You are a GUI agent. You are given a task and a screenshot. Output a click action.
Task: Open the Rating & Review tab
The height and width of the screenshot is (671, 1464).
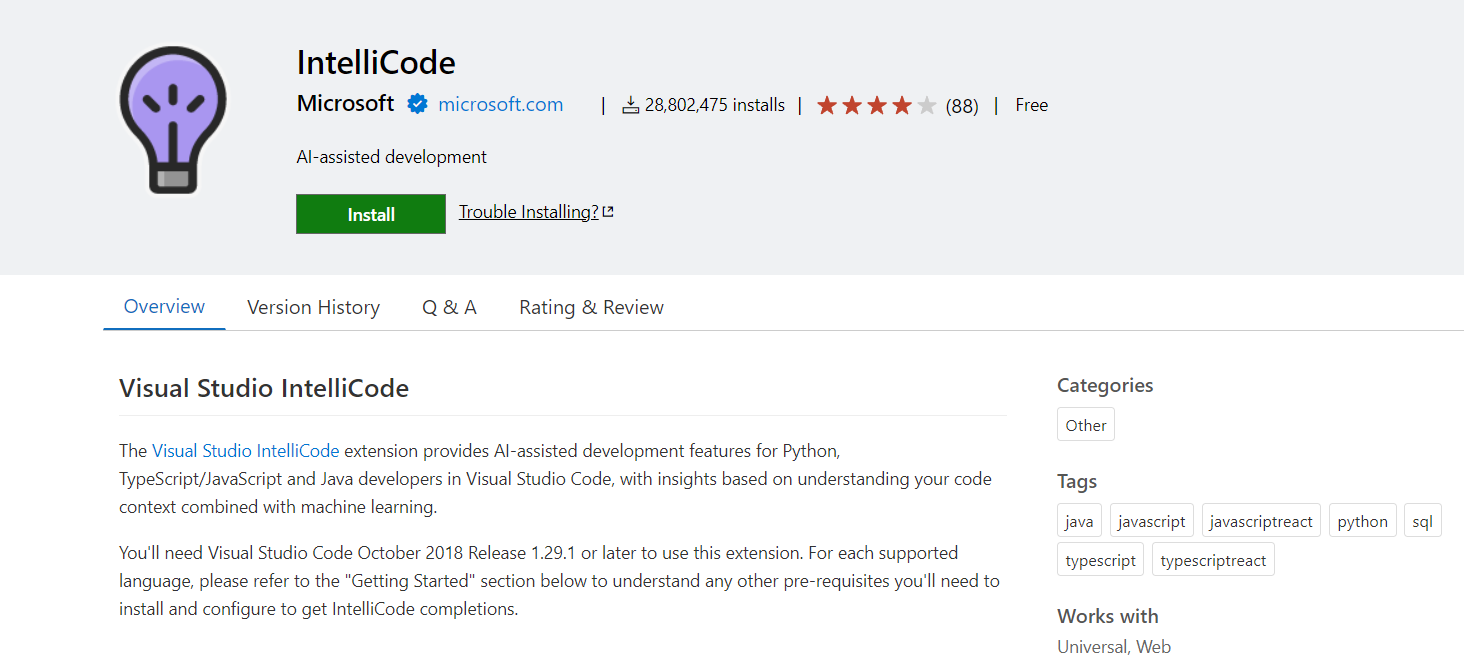591,307
